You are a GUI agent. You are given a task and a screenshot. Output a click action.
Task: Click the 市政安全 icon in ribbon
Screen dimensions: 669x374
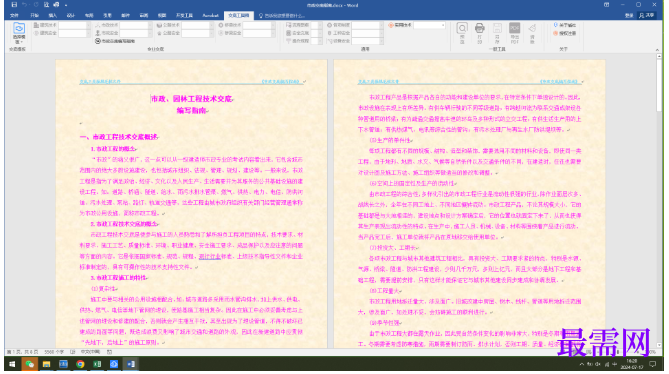[98, 33]
